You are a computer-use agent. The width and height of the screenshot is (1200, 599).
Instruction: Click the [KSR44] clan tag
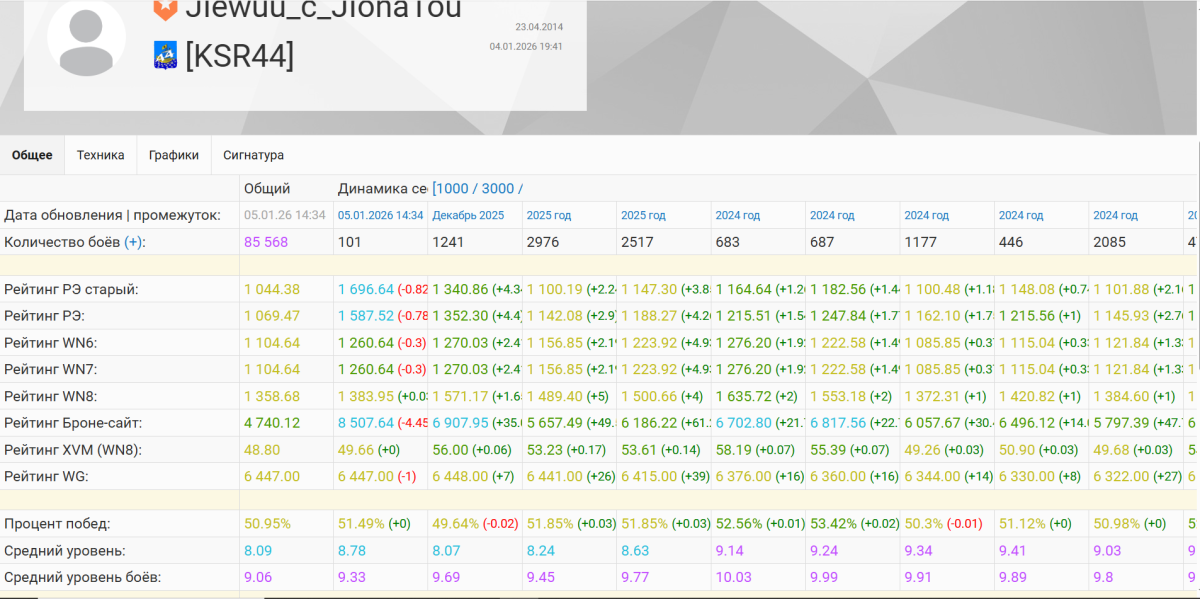pos(240,56)
